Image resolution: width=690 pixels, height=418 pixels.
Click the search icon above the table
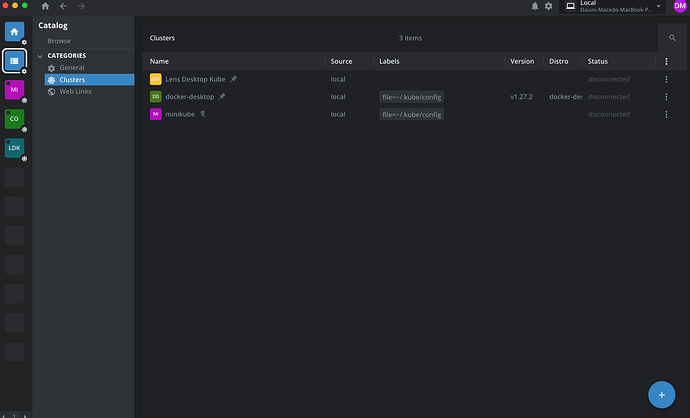click(x=672, y=38)
